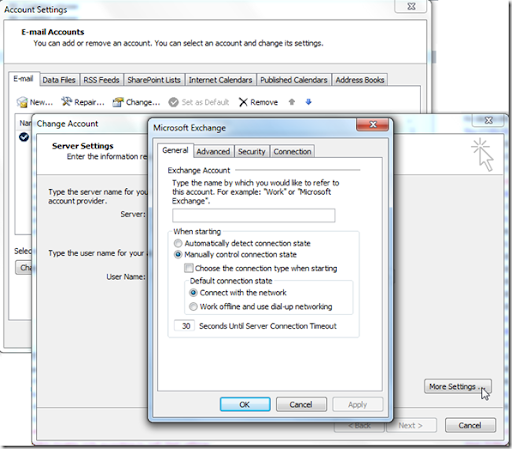Click into the Exchange account name field
Viewport: 512px width, 449px height.
coord(254,215)
